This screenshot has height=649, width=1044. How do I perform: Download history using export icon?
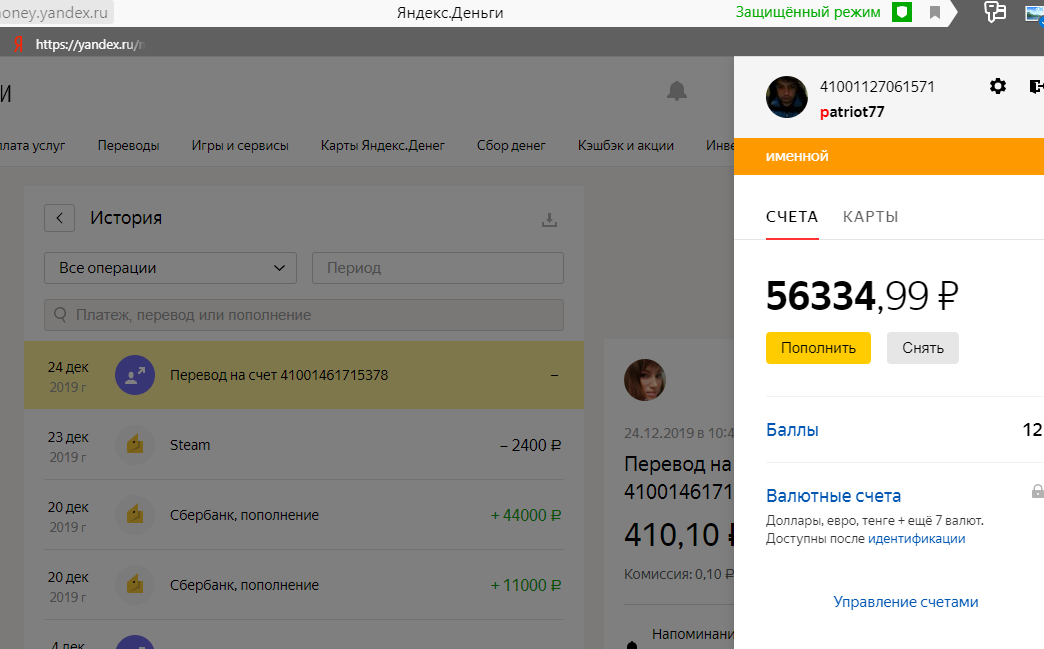(549, 219)
